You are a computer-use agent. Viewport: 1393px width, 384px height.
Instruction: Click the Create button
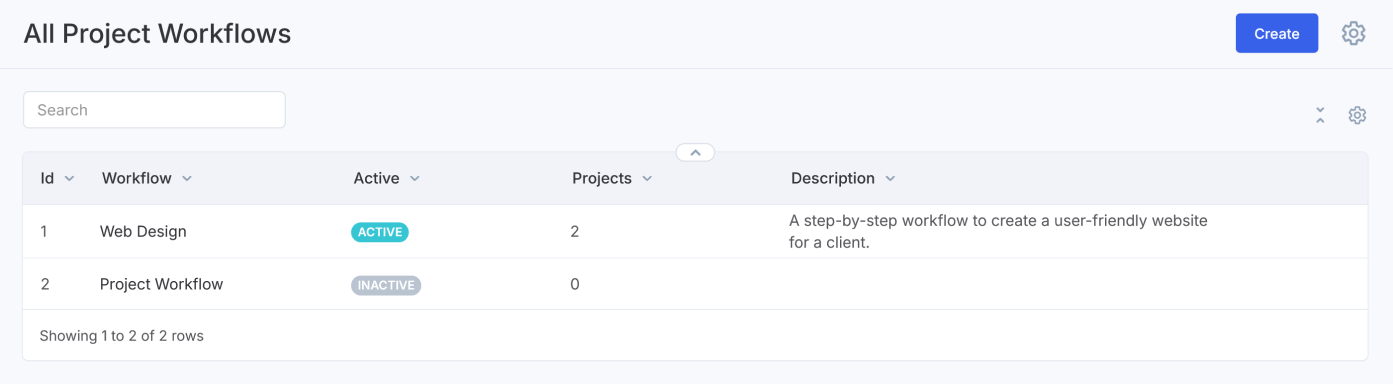click(x=1277, y=33)
